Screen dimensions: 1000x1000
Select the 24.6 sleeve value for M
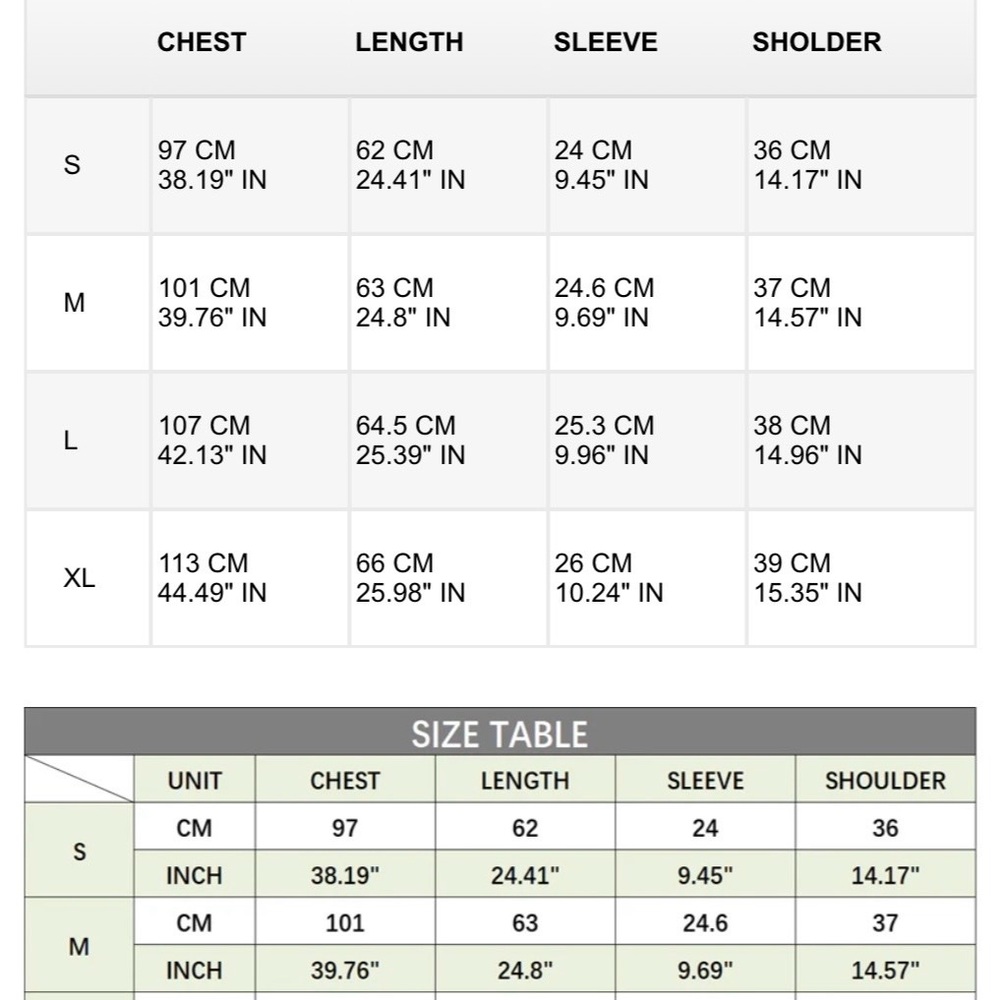705,922
